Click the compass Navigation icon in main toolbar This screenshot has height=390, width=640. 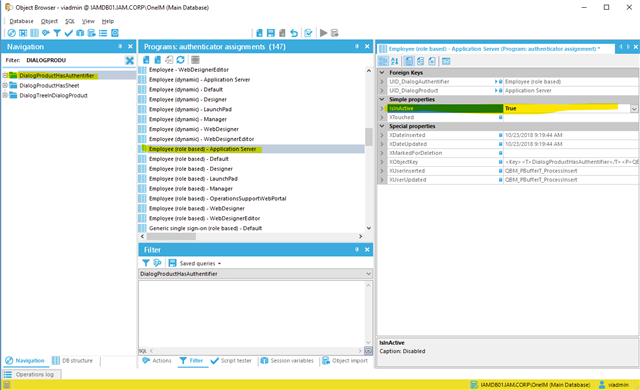click(x=11, y=33)
